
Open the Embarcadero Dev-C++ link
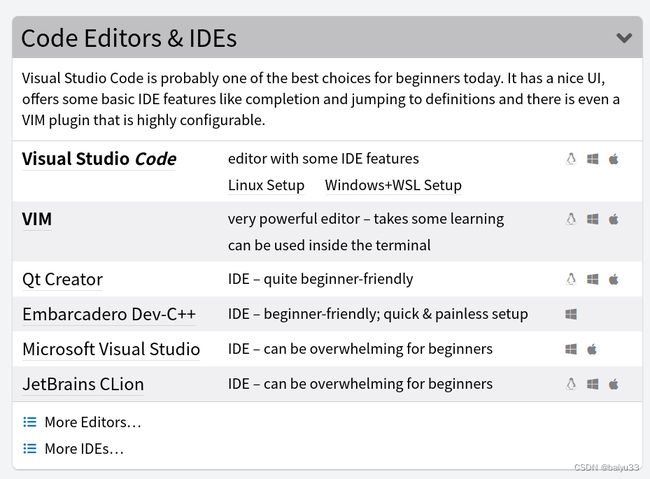click(109, 314)
